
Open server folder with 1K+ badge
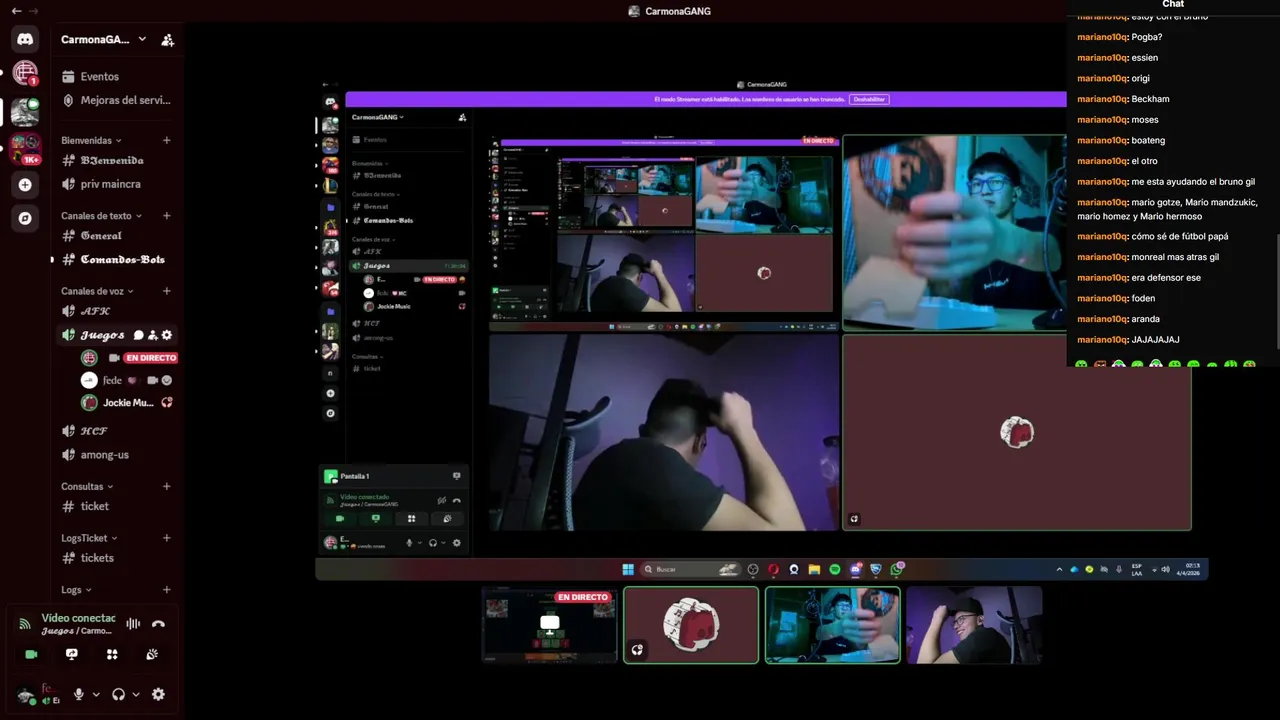(25, 148)
